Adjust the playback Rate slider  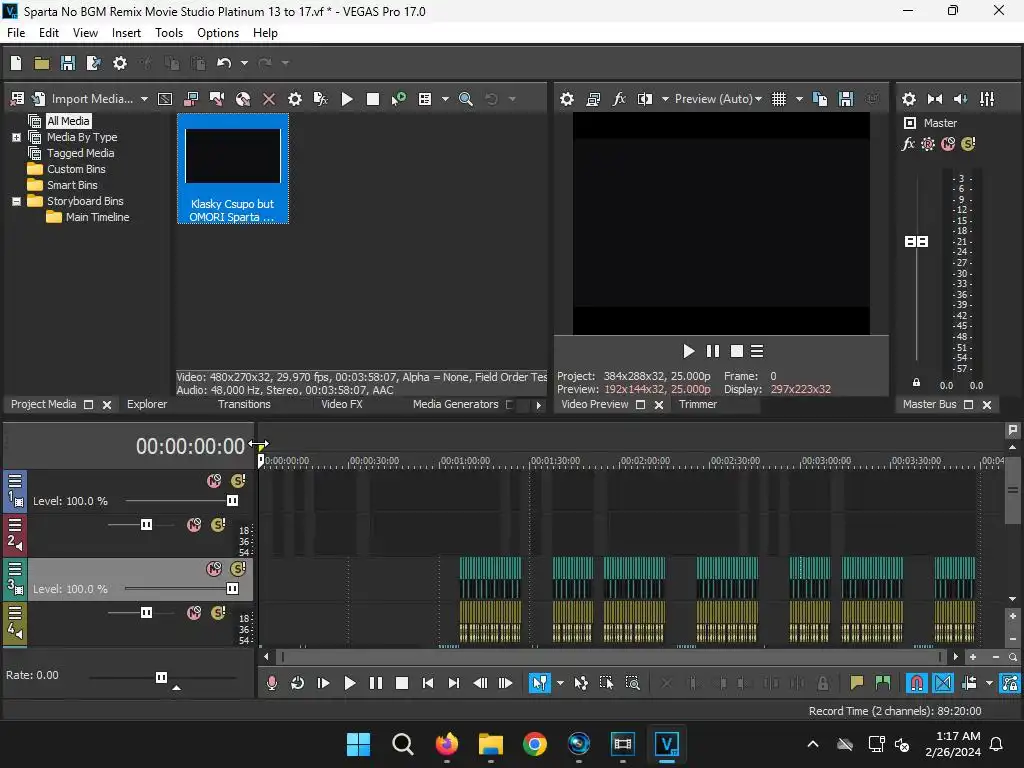click(161, 677)
